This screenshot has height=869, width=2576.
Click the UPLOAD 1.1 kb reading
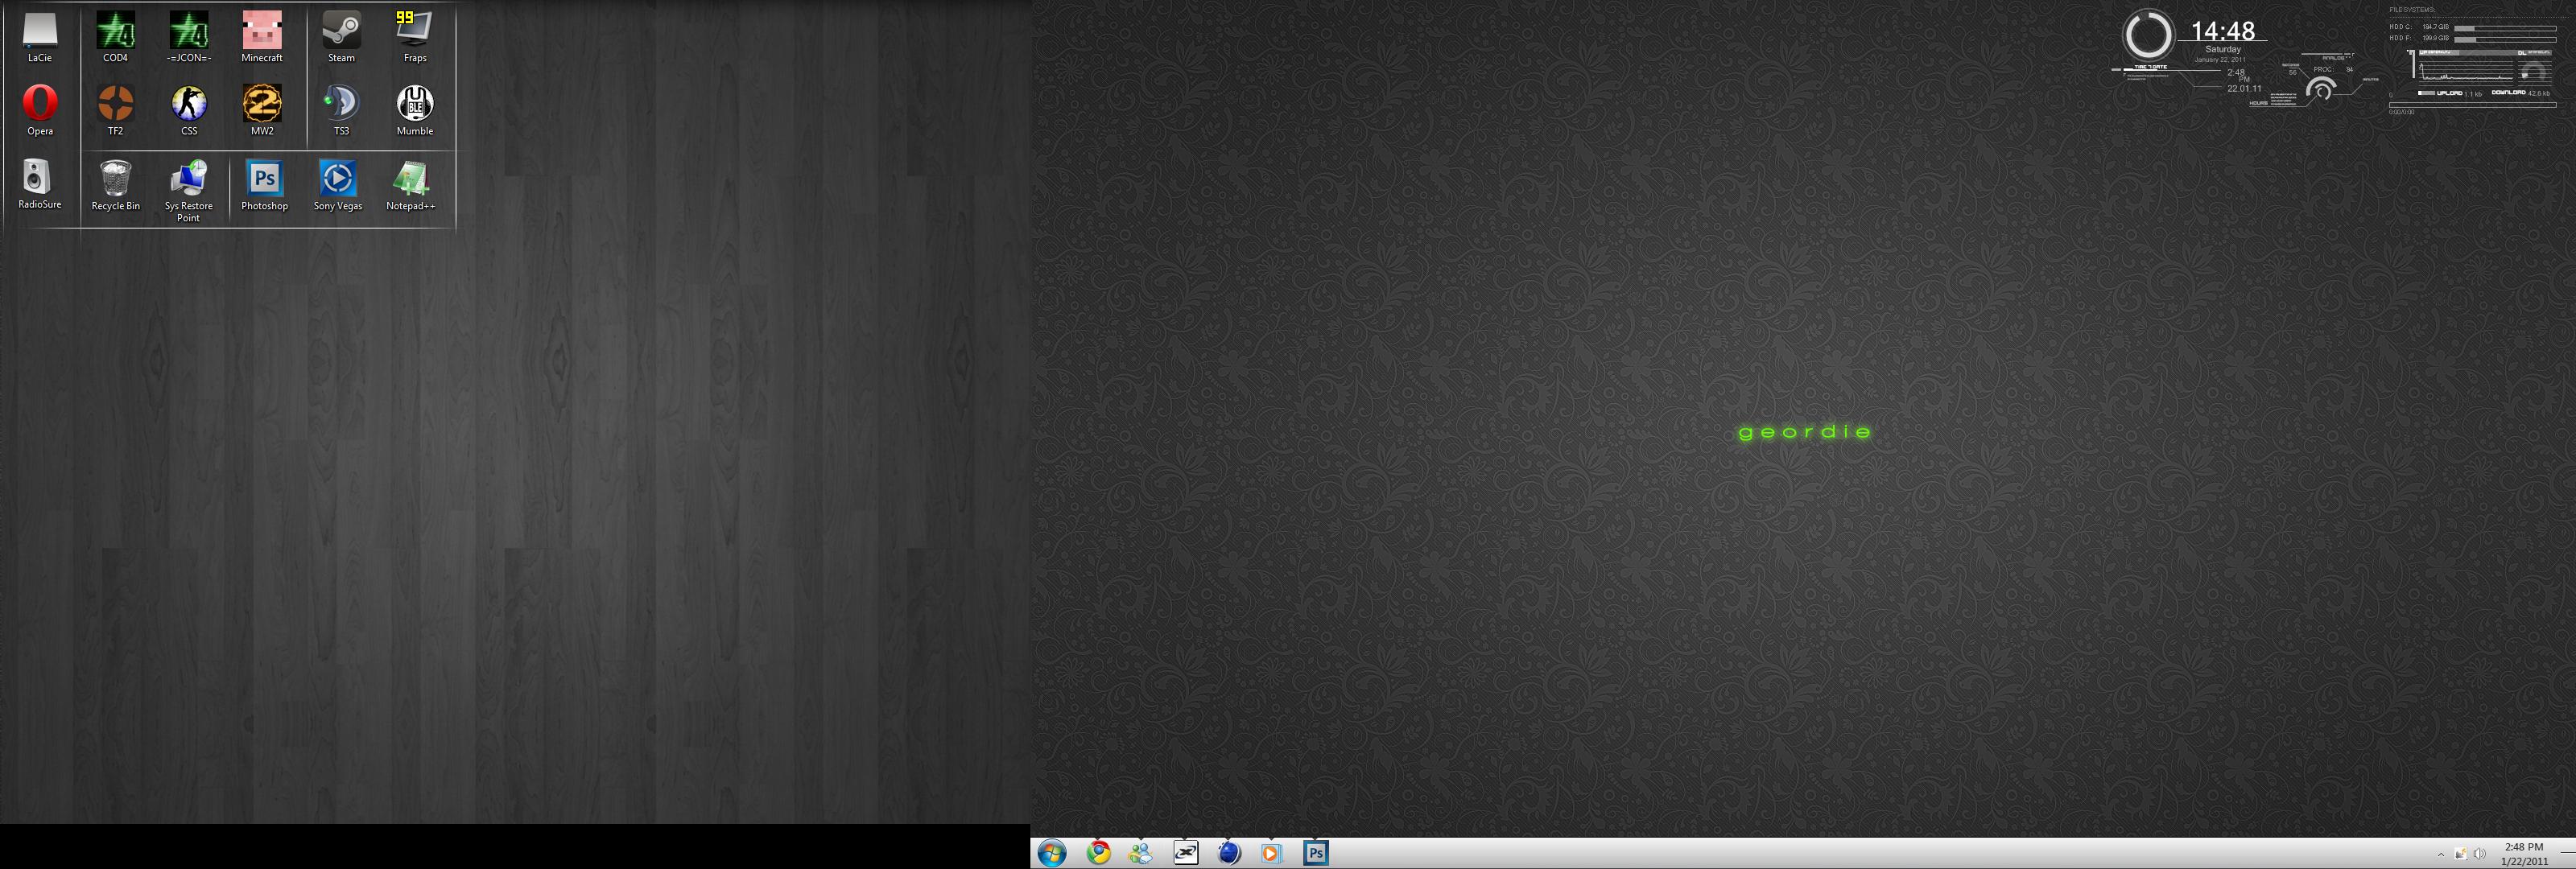coord(2460,93)
